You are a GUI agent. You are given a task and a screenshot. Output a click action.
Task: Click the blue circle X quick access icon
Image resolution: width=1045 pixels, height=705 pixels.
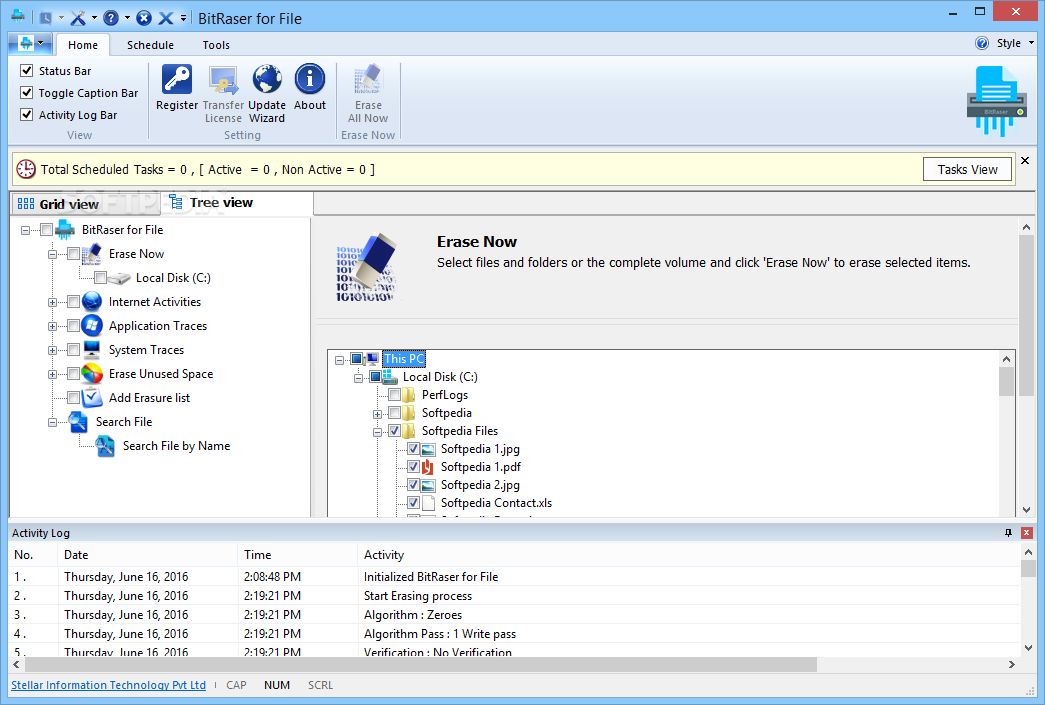click(x=144, y=18)
